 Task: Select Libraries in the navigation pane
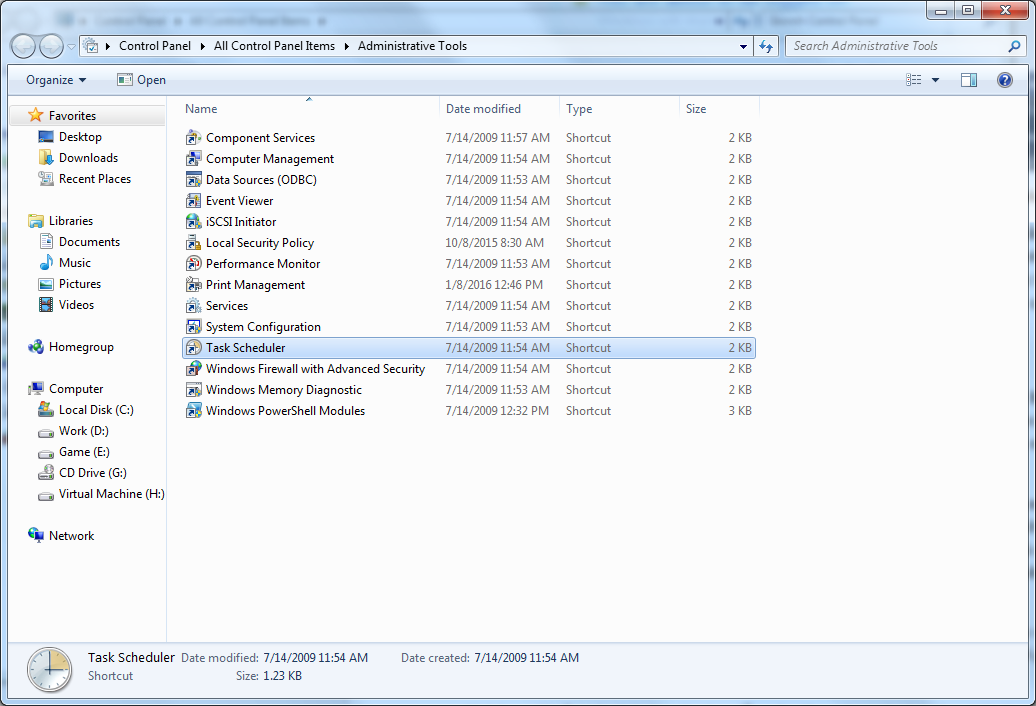tap(71, 221)
